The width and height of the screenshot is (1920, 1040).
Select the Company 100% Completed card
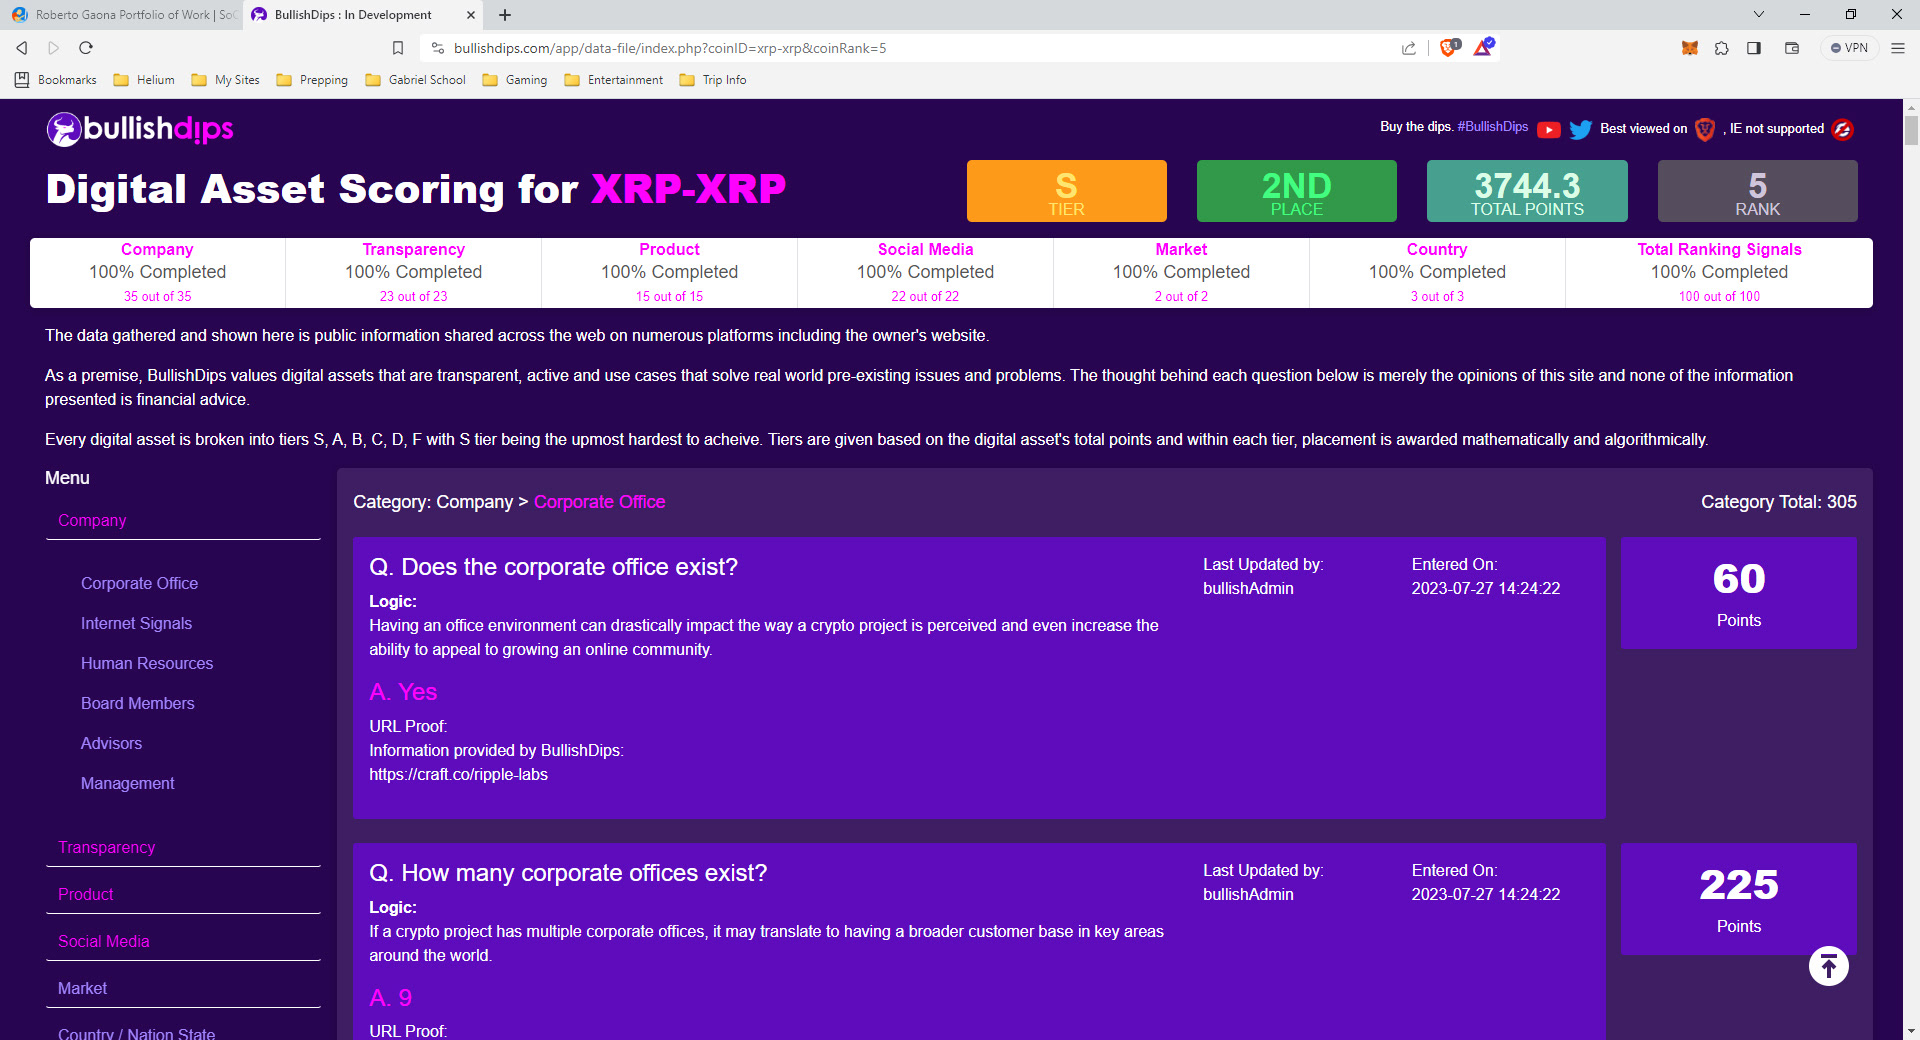(x=158, y=272)
